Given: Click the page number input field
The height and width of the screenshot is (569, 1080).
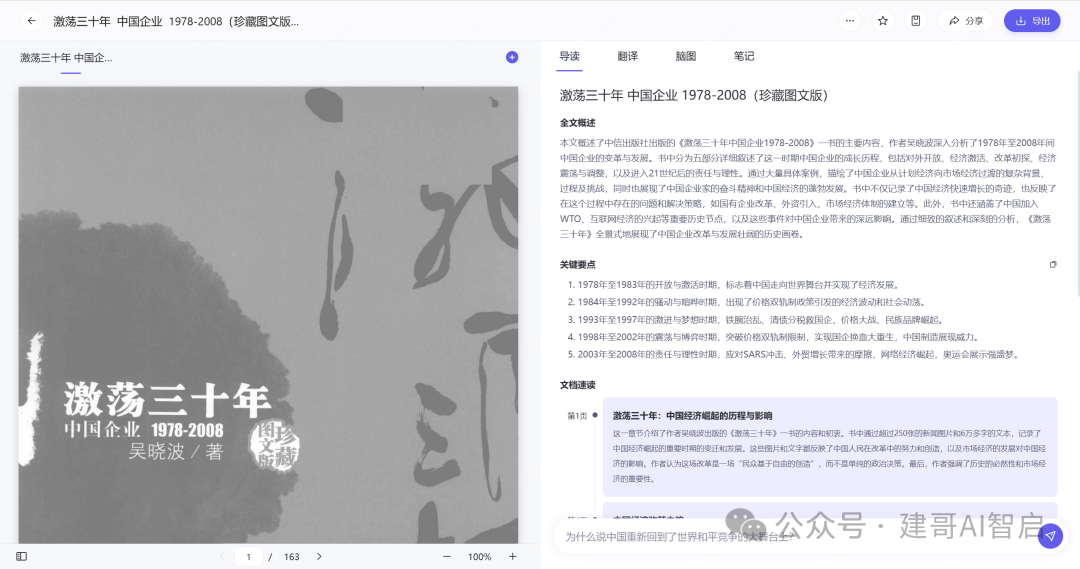Looking at the screenshot, I should 249,557.
